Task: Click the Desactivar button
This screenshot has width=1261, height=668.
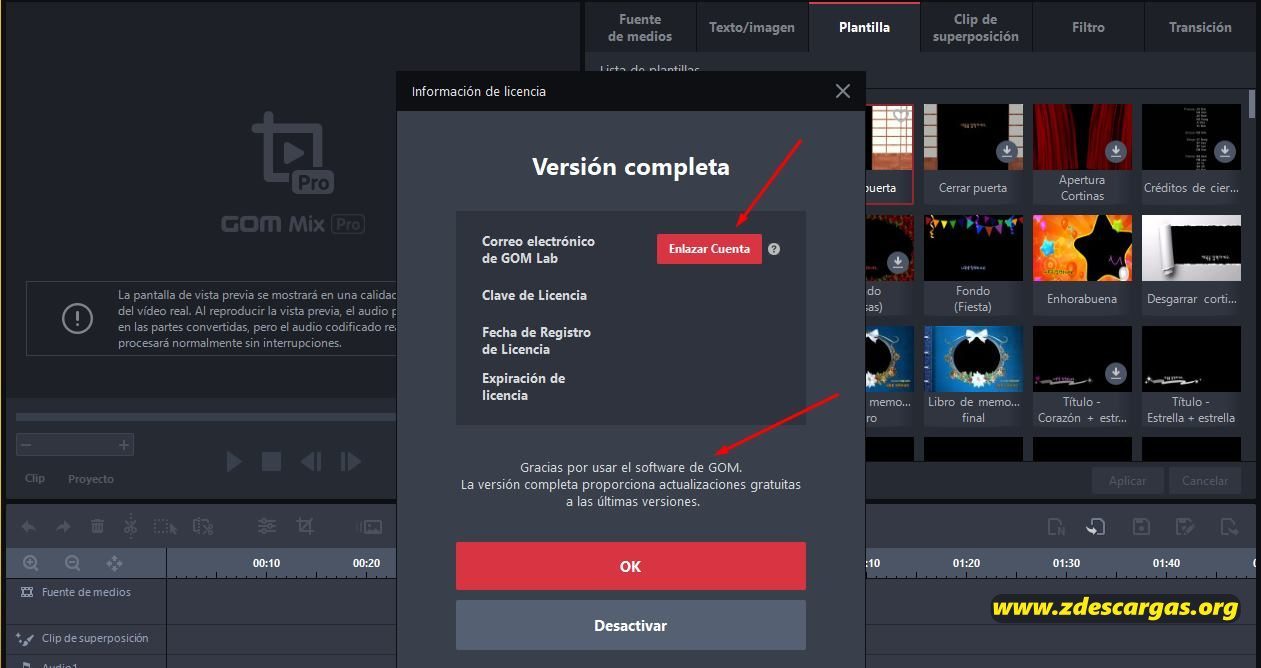Action: coord(630,625)
